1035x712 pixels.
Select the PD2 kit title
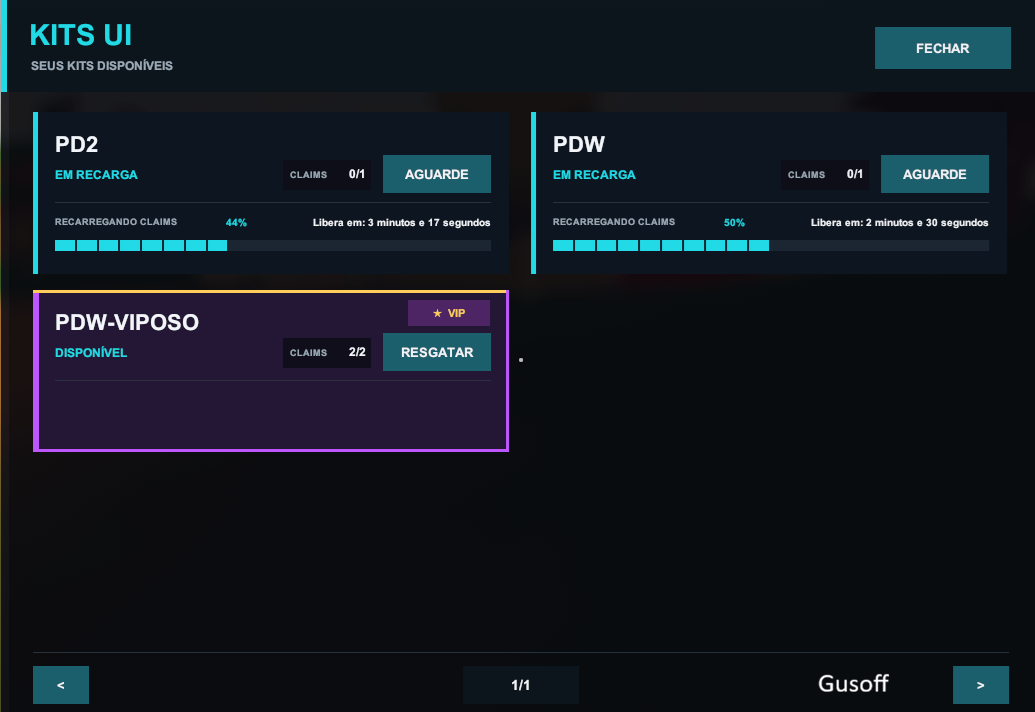click(77, 145)
